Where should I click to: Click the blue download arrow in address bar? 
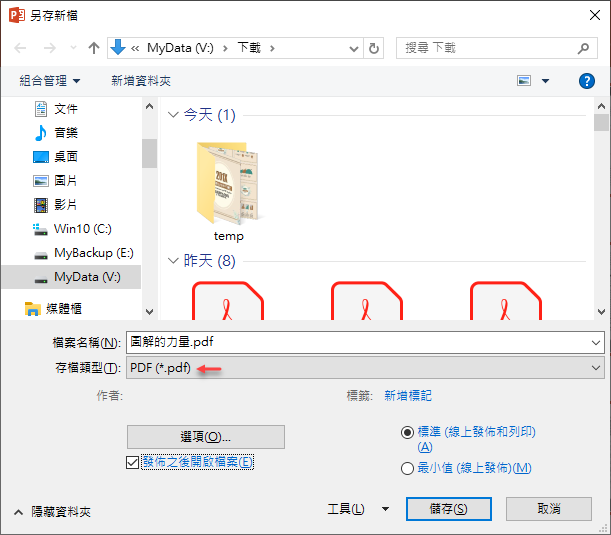tap(118, 48)
